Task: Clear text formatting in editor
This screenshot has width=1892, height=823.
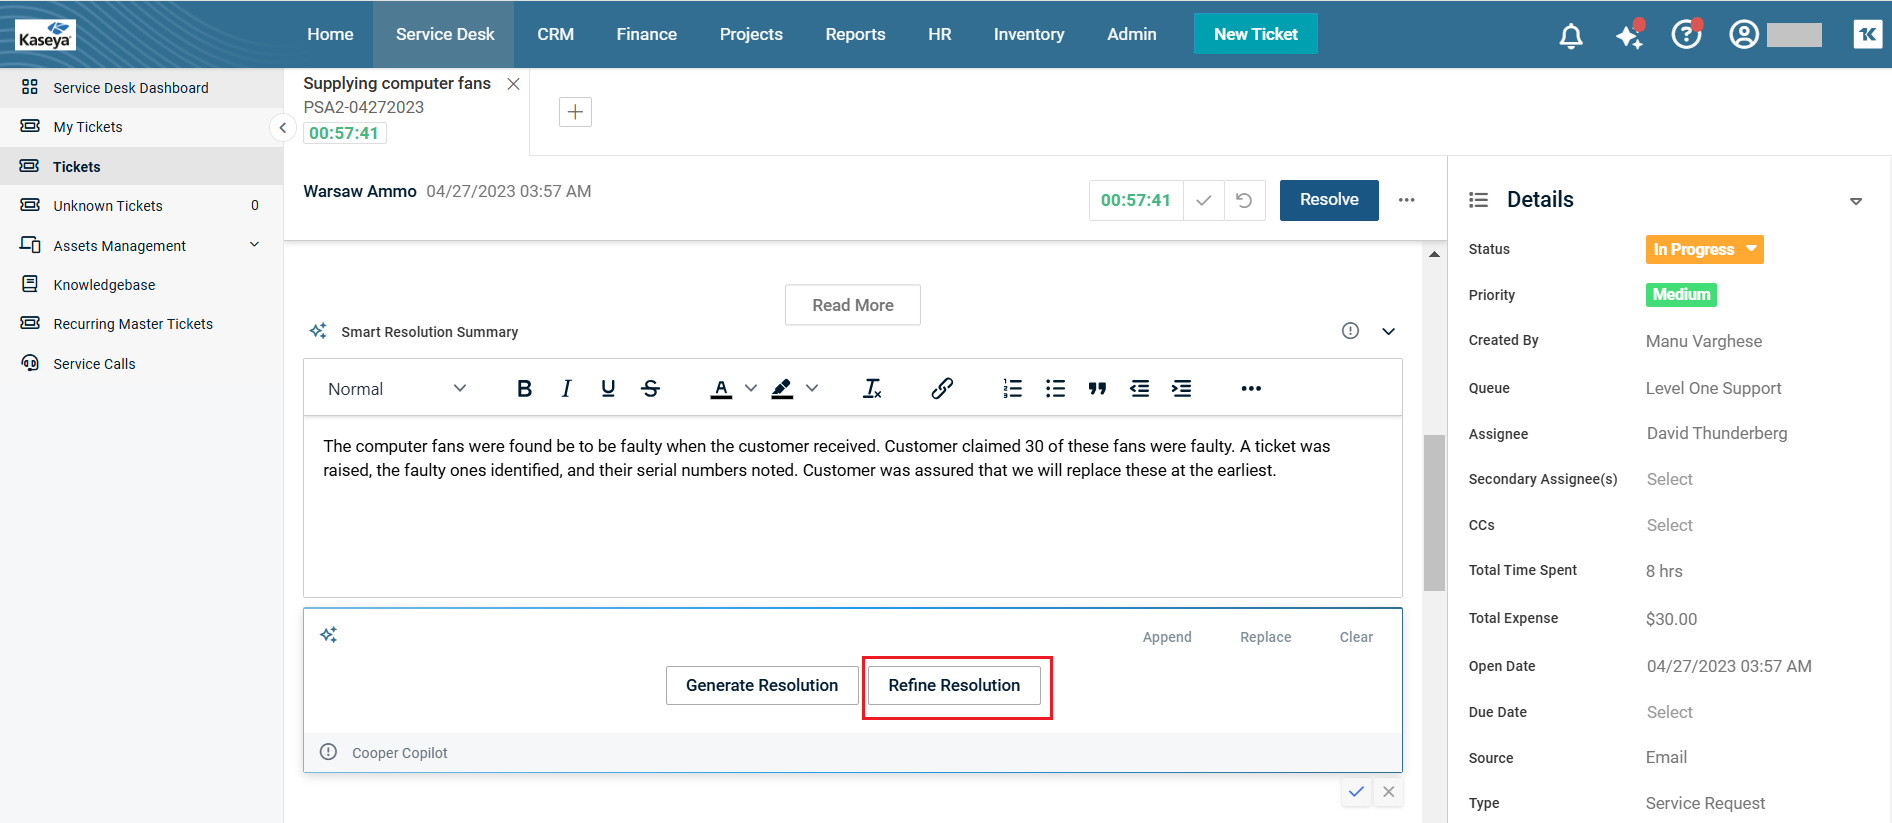Action: click(872, 389)
